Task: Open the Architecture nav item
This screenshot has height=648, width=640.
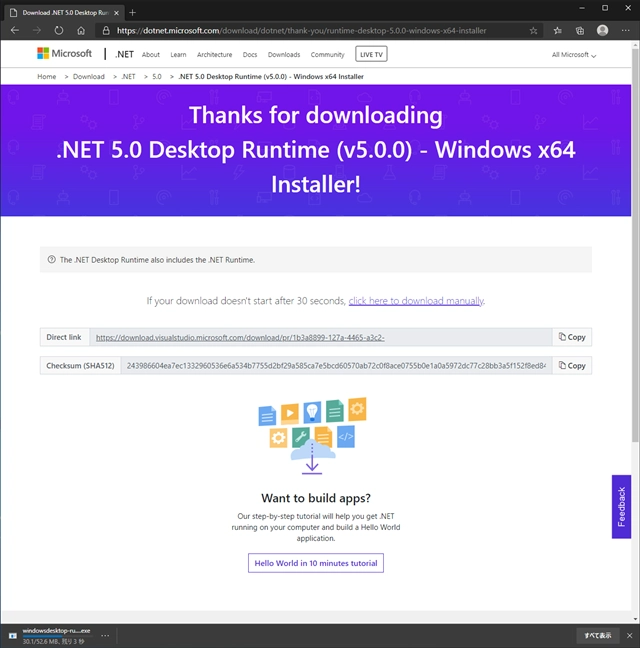Action: [x=214, y=55]
